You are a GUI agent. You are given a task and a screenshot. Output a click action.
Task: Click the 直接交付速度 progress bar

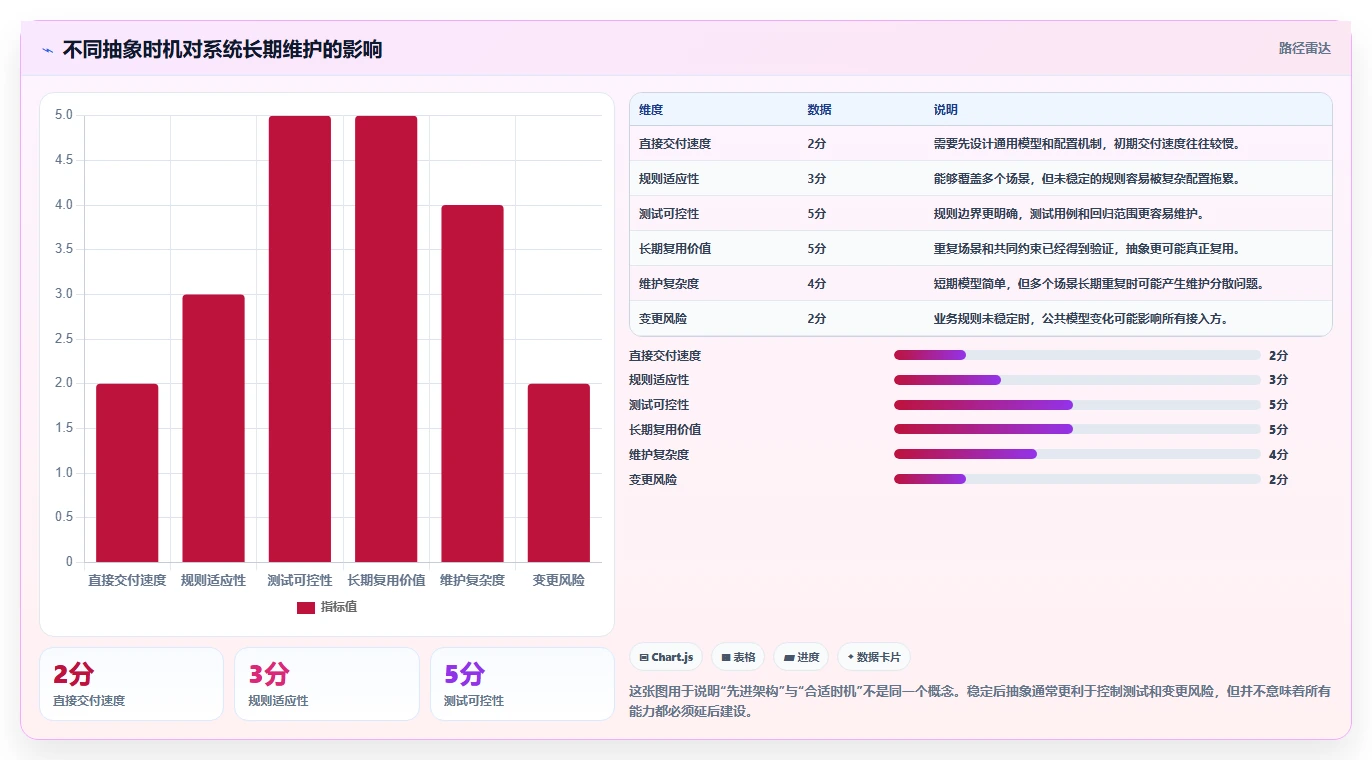1077,355
